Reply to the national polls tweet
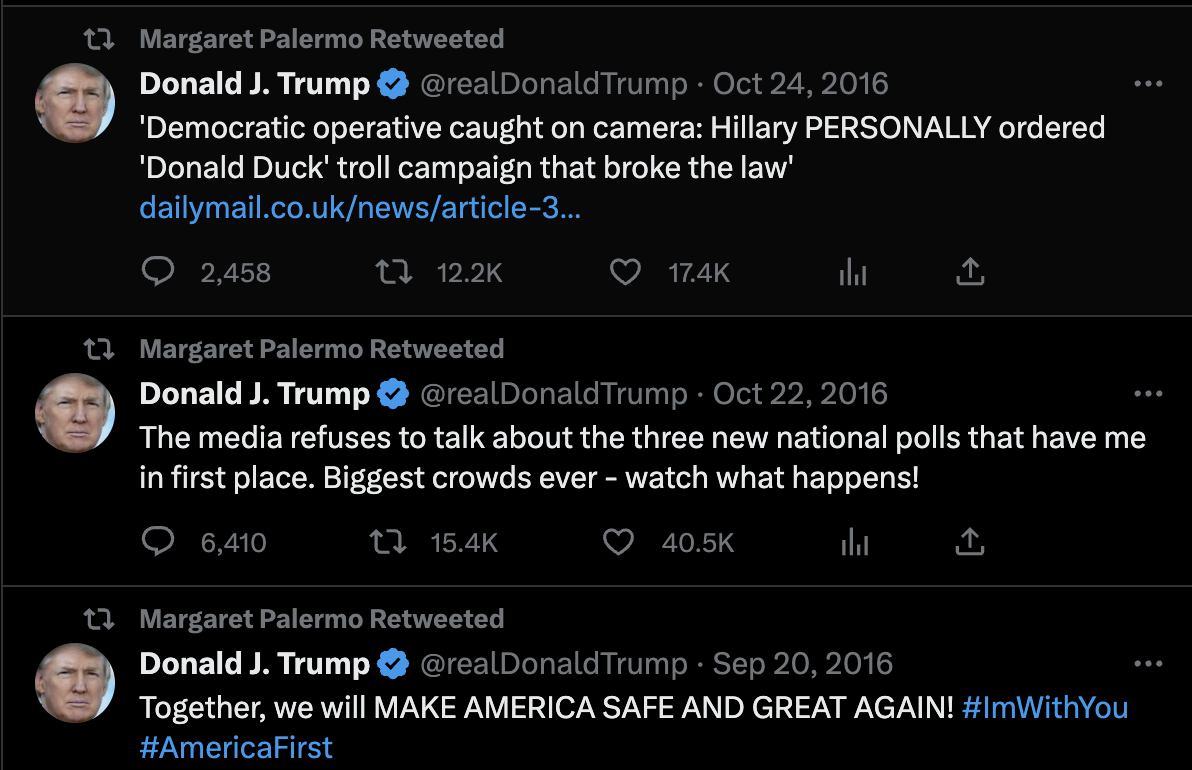The image size is (1192, 770). [x=158, y=542]
